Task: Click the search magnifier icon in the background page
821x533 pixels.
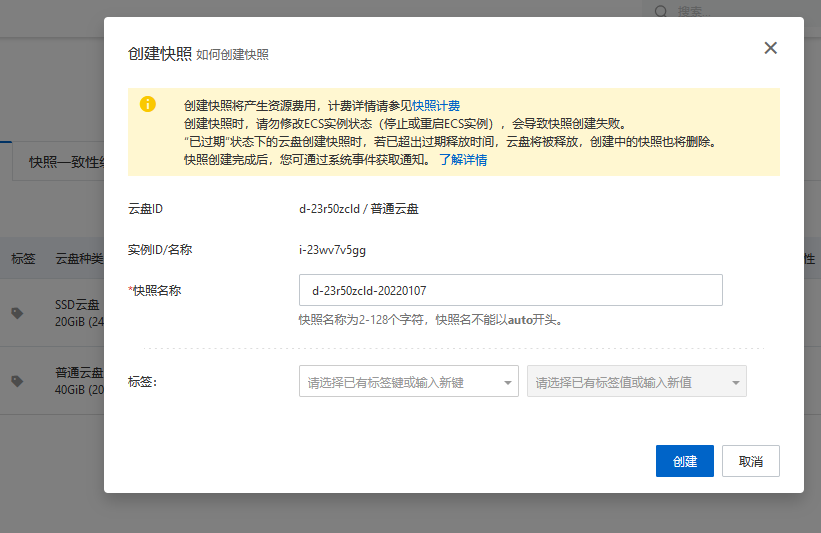Action: pyautogui.click(x=661, y=12)
